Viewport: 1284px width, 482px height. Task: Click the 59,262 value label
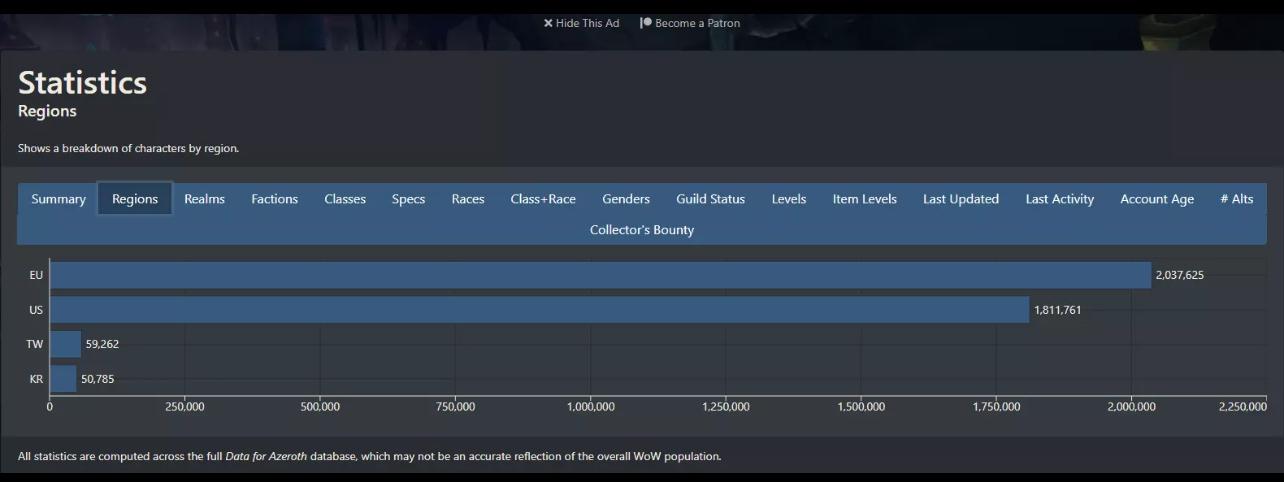tap(102, 344)
